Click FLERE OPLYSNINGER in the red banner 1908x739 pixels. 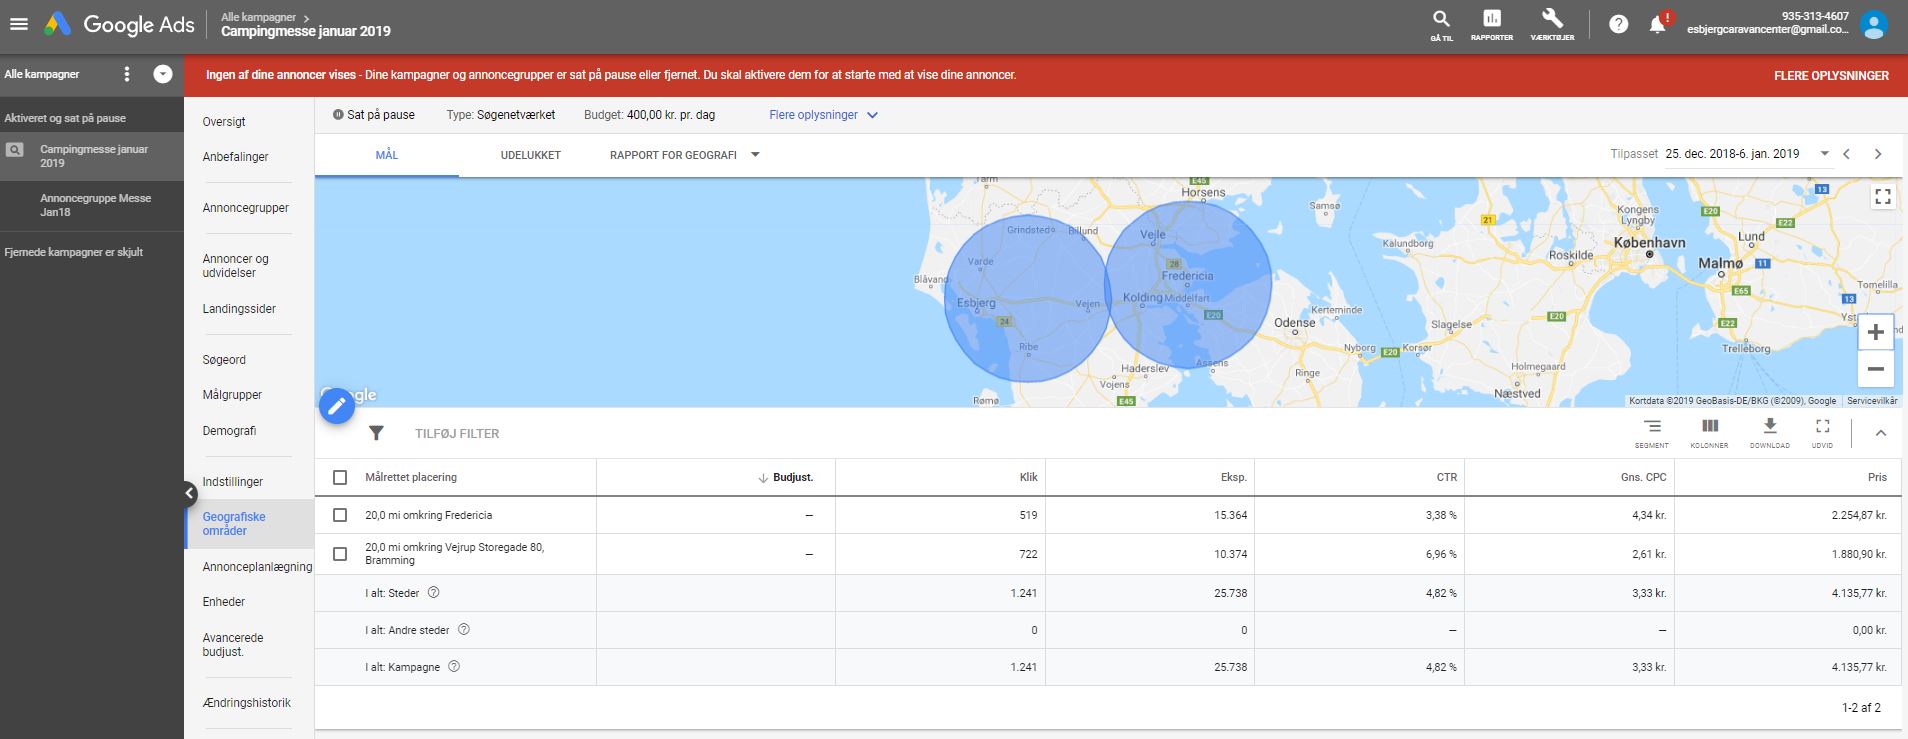1831,75
